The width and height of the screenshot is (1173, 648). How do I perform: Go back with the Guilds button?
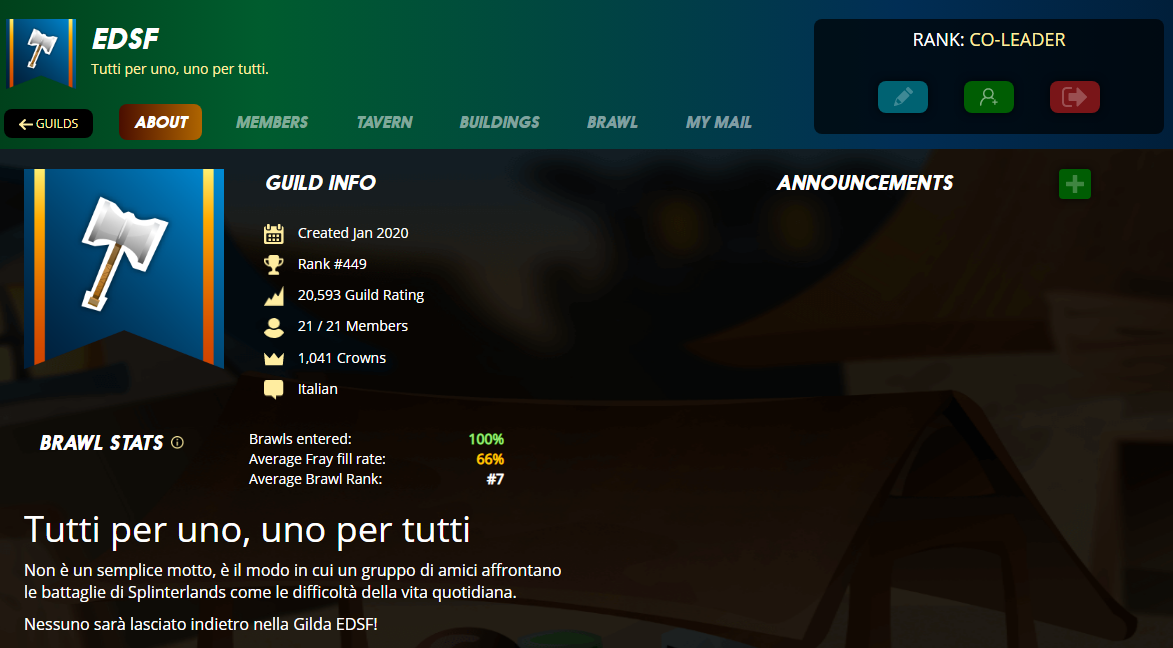[49, 123]
